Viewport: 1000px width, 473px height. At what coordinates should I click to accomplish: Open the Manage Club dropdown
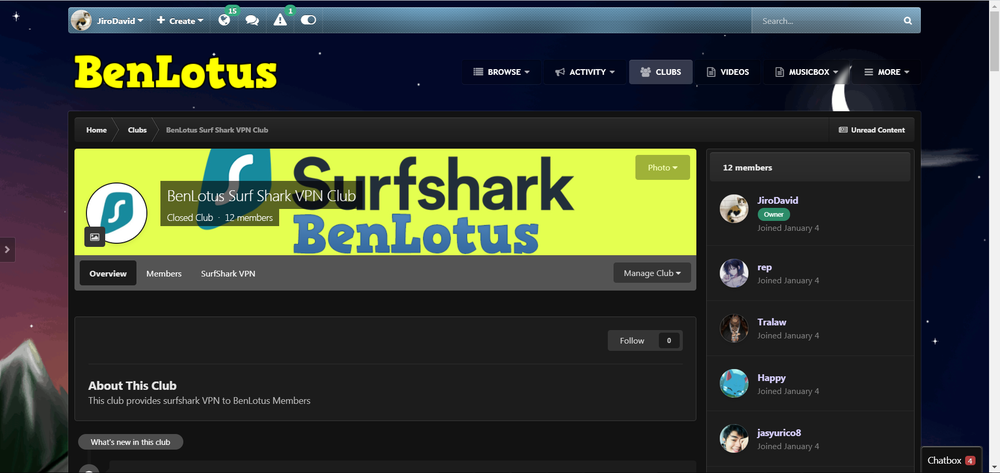pyautogui.click(x=652, y=273)
